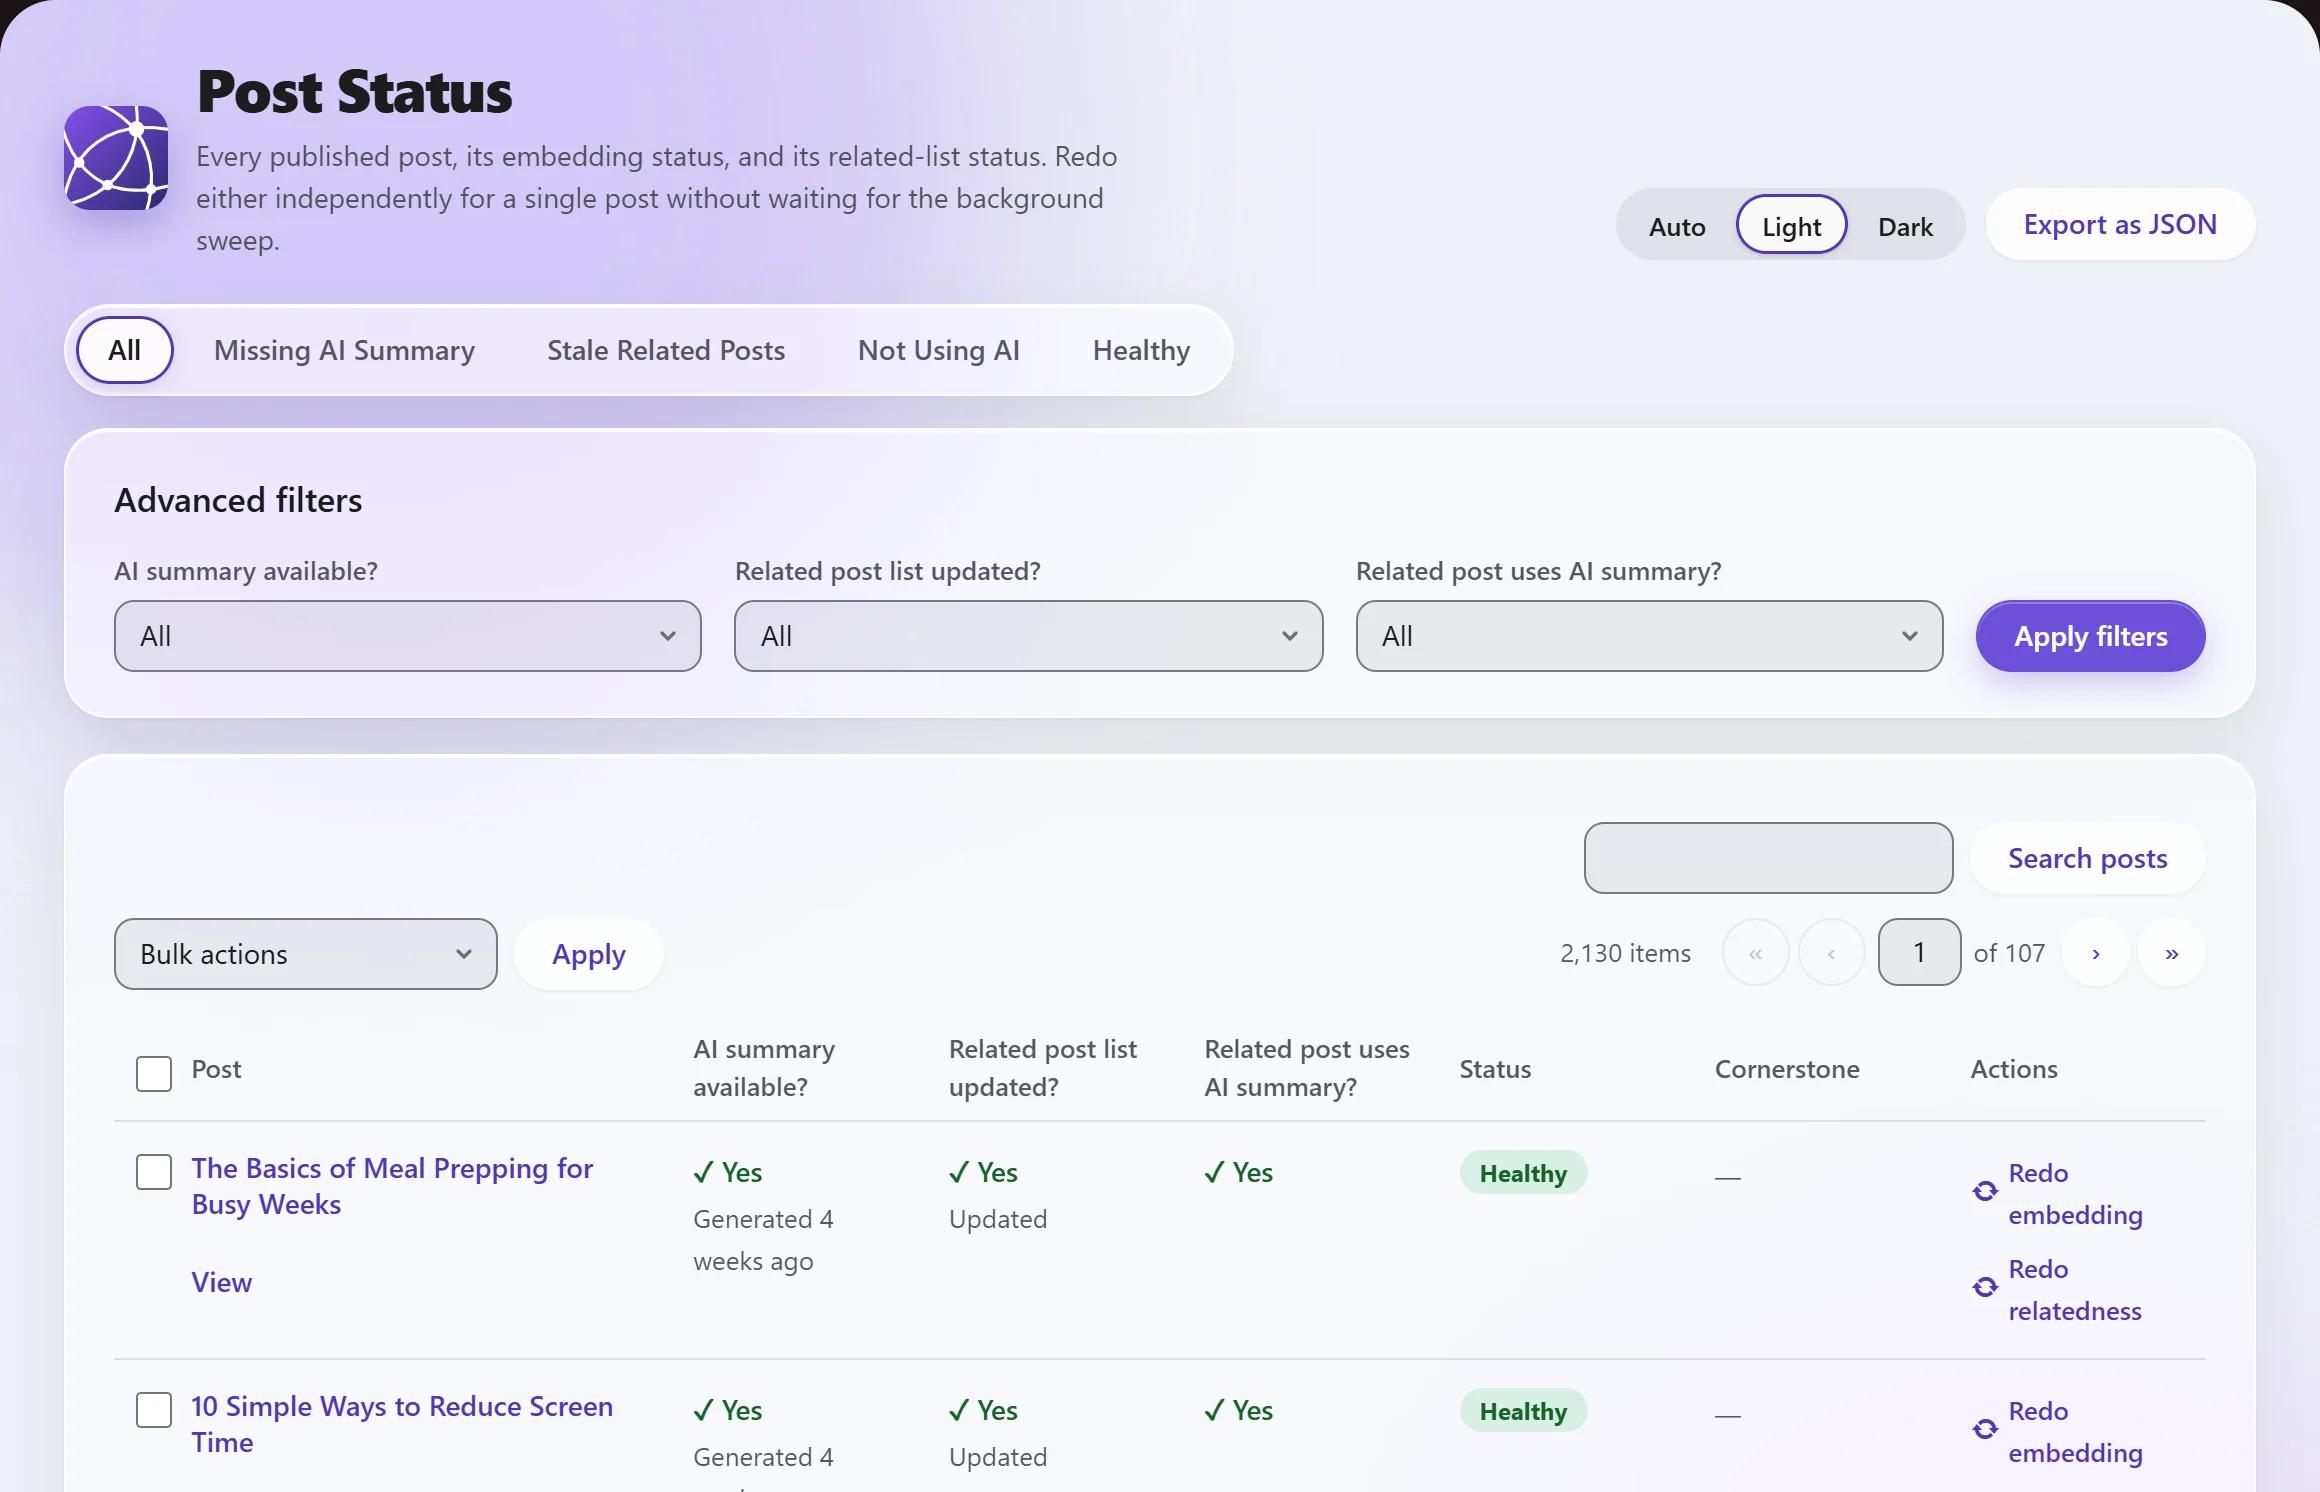Switch to the Missing AI Summary tab

[344, 350]
